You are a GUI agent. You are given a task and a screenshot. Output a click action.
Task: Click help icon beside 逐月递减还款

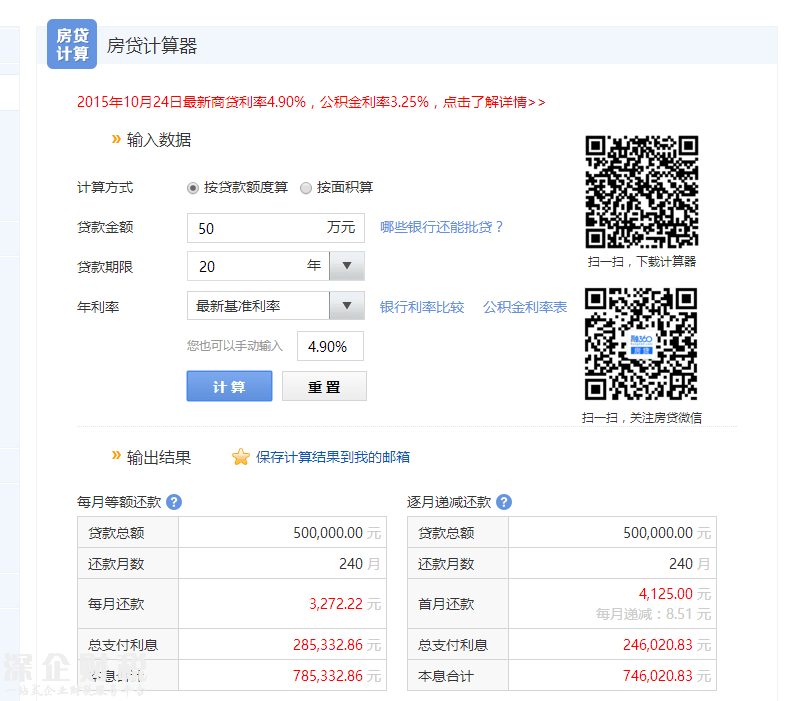(504, 502)
